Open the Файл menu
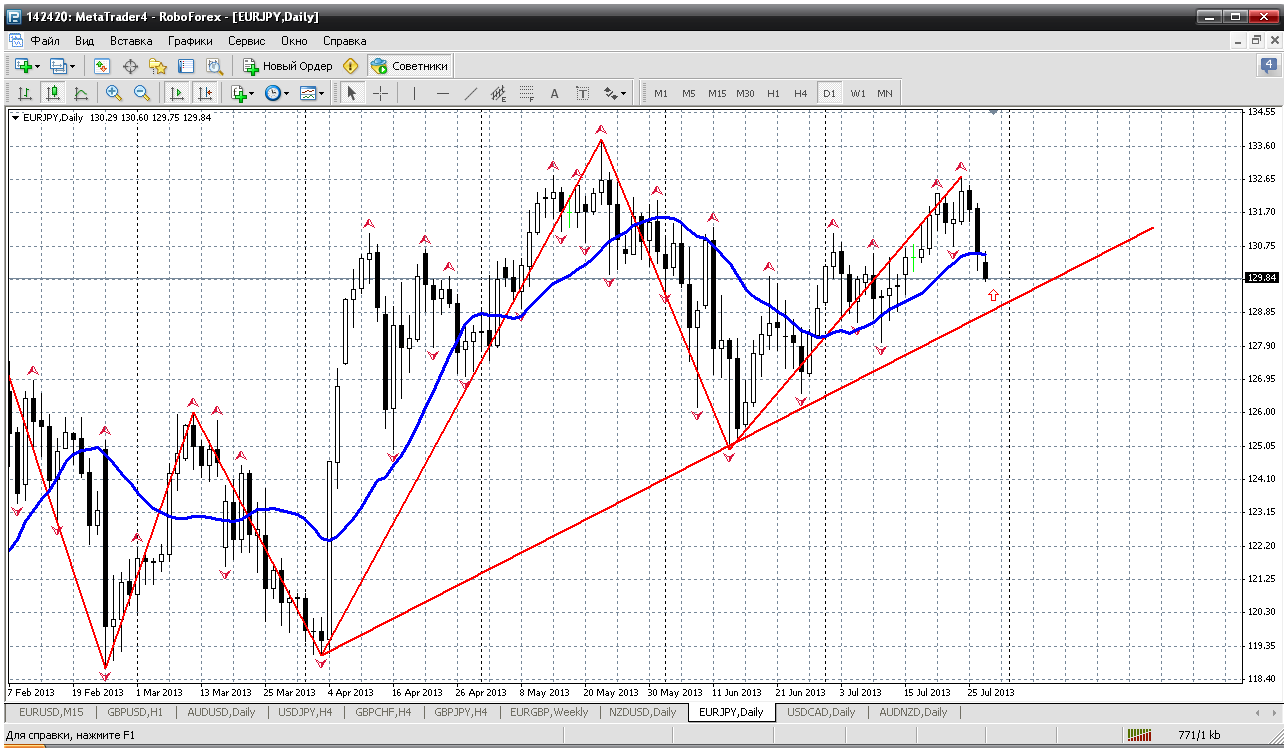The height and width of the screenshot is (748, 1288). coord(45,41)
